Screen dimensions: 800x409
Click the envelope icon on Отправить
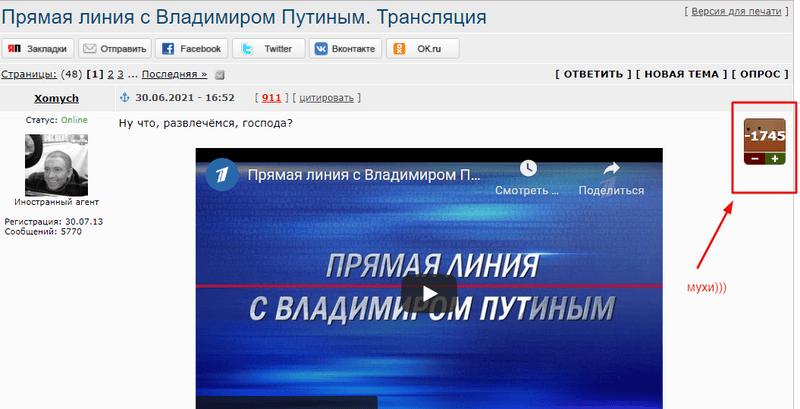coord(90,49)
